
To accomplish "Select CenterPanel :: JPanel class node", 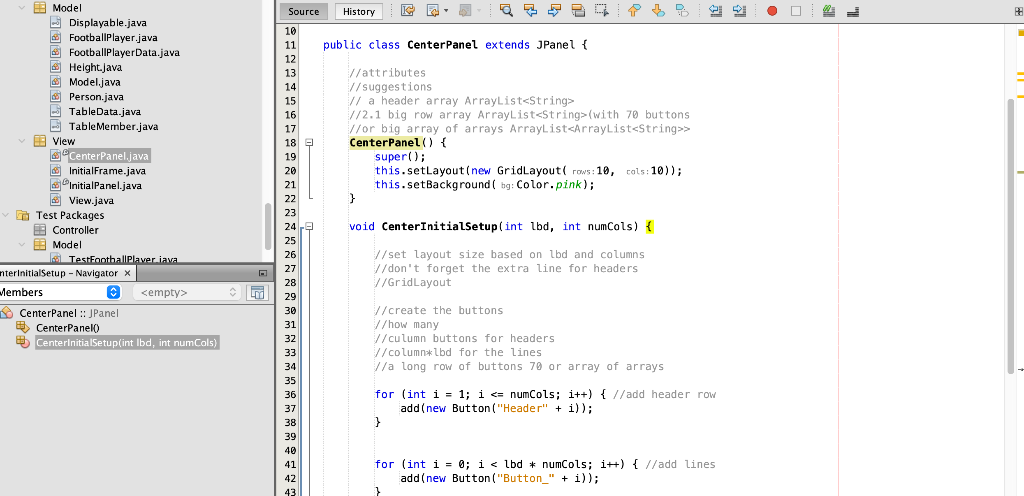I will [69, 313].
